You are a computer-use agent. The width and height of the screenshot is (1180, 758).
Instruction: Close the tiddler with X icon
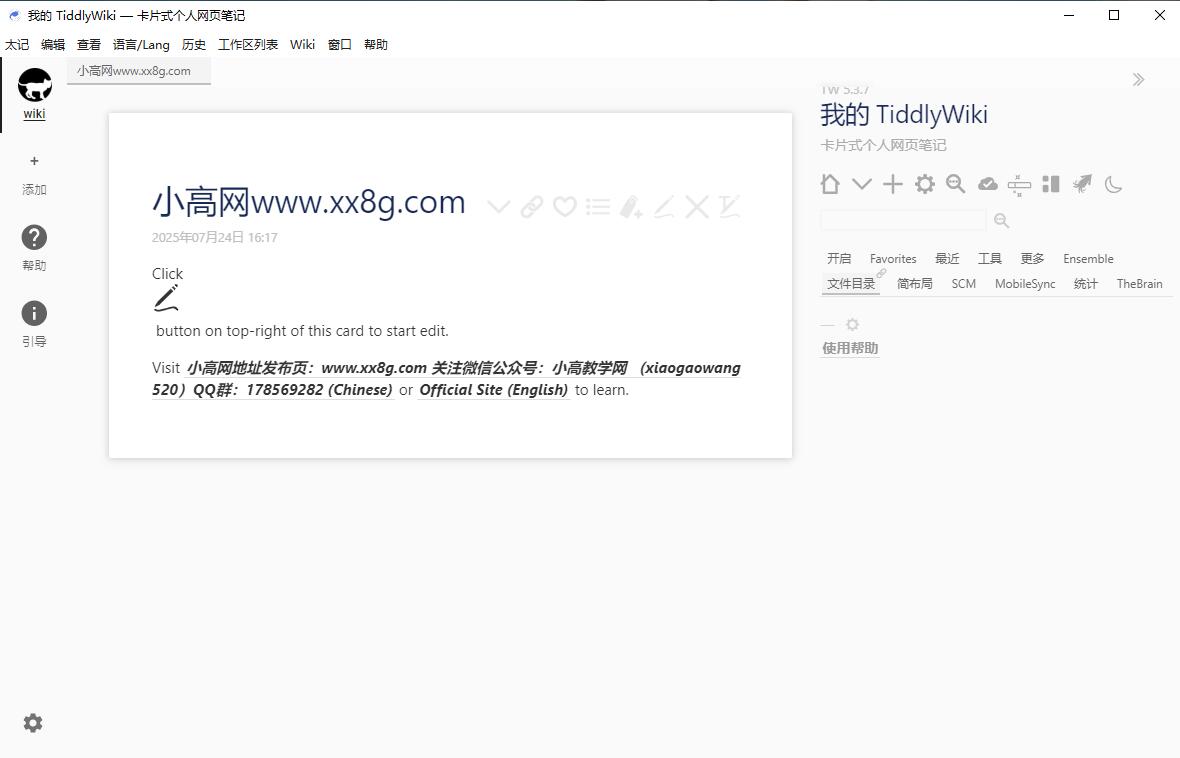pos(697,206)
